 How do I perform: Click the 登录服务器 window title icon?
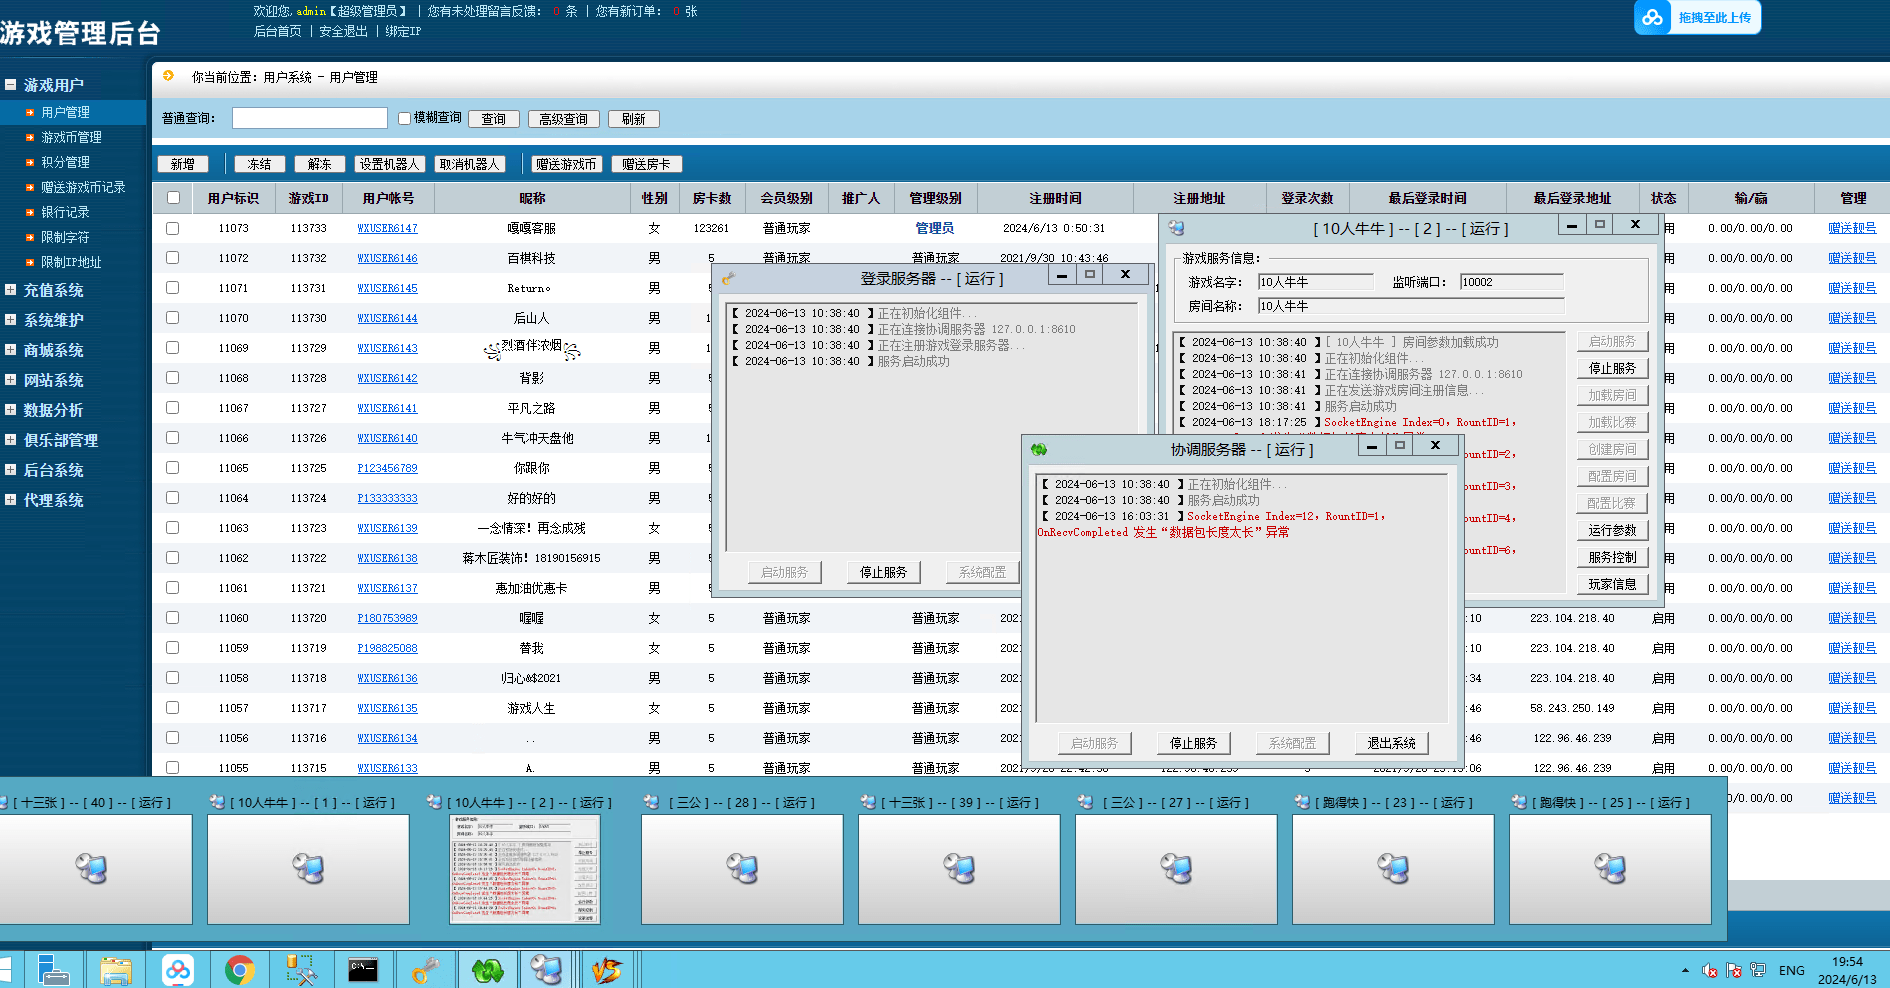pos(728,278)
